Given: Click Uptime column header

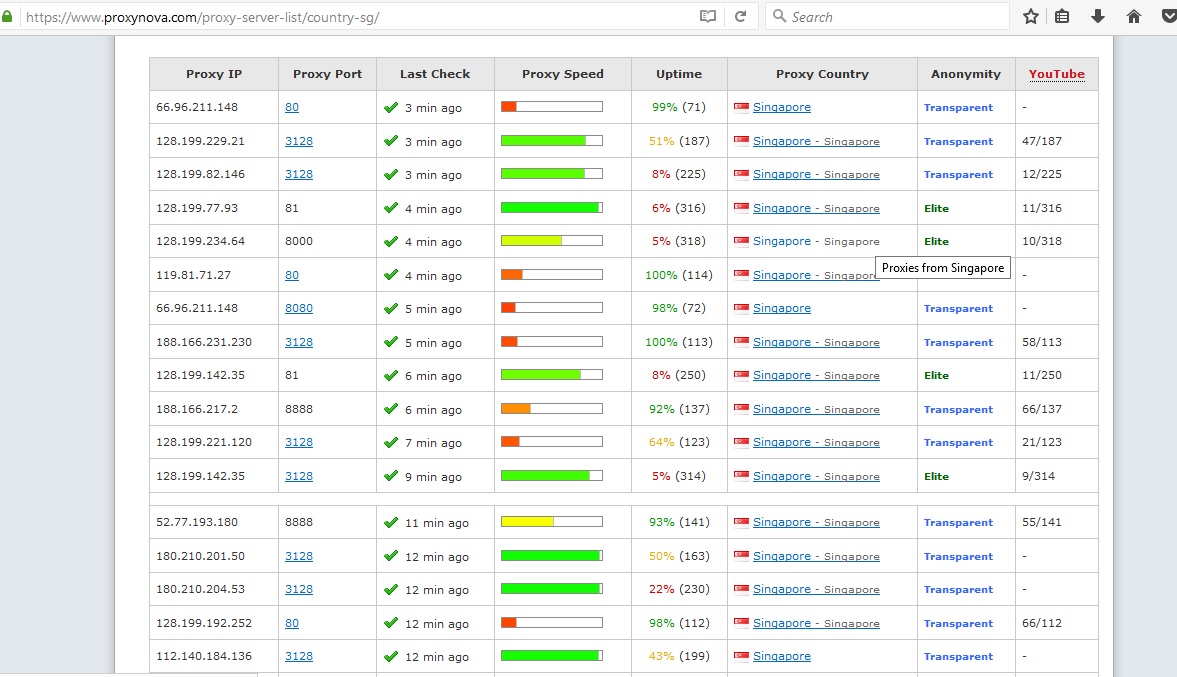Looking at the screenshot, I should (679, 74).
